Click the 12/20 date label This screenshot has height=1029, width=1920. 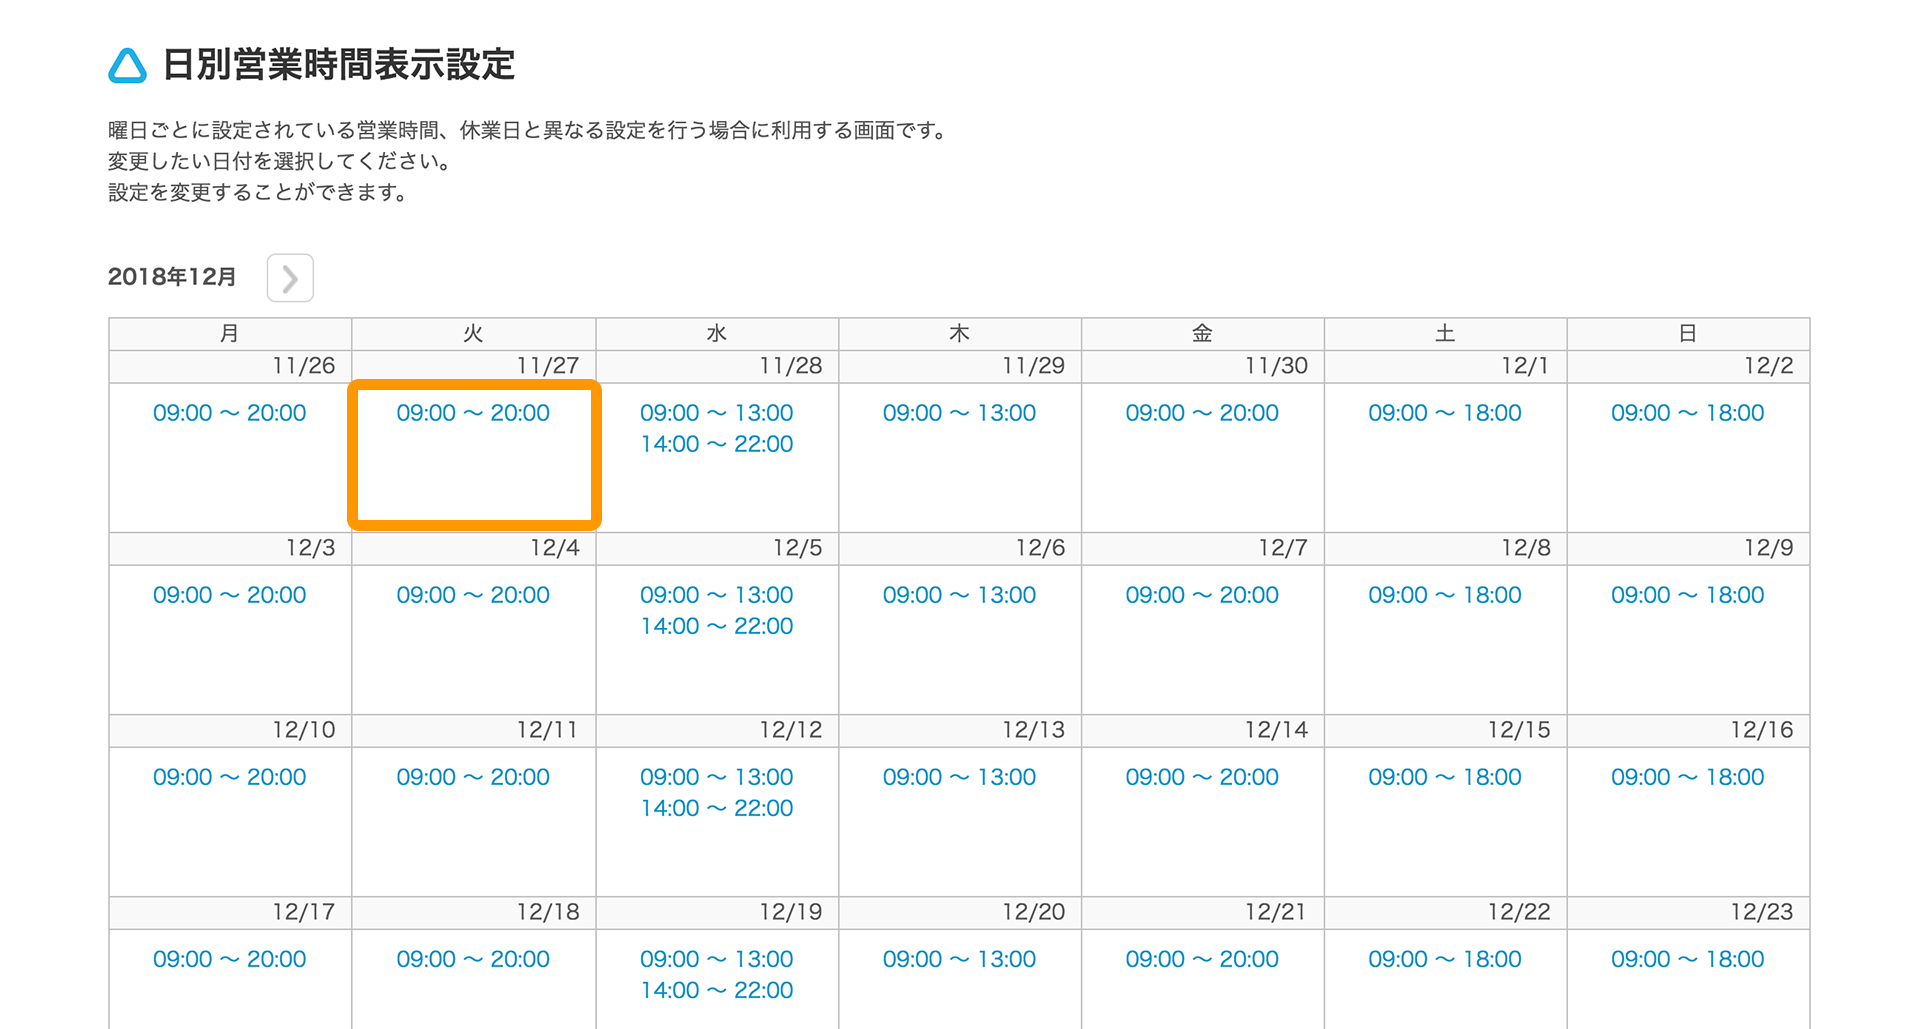click(1033, 912)
